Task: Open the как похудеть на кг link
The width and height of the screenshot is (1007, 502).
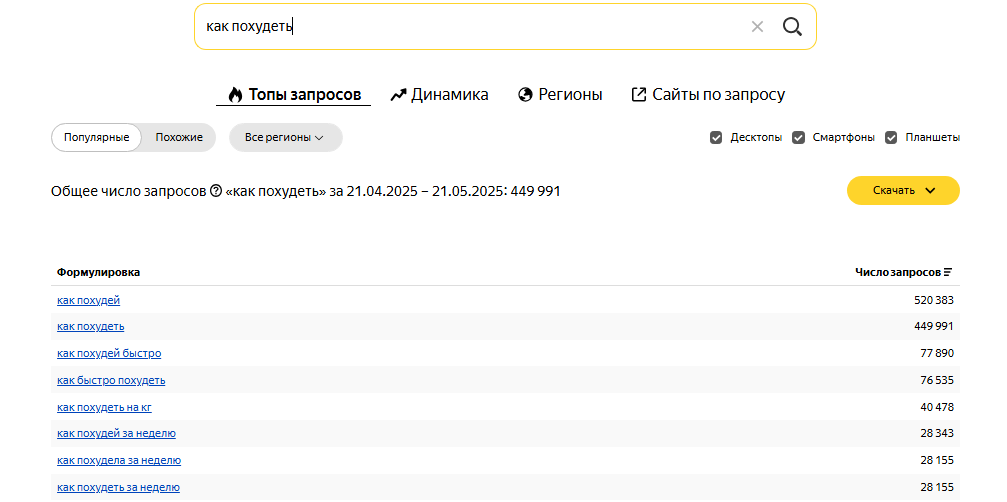Action: (104, 408)
